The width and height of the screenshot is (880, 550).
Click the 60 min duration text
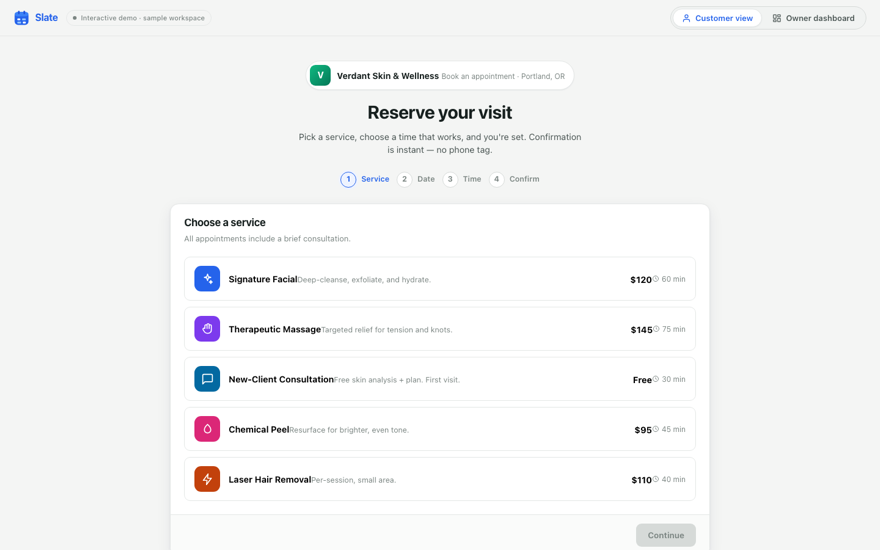tap(673, 279)
